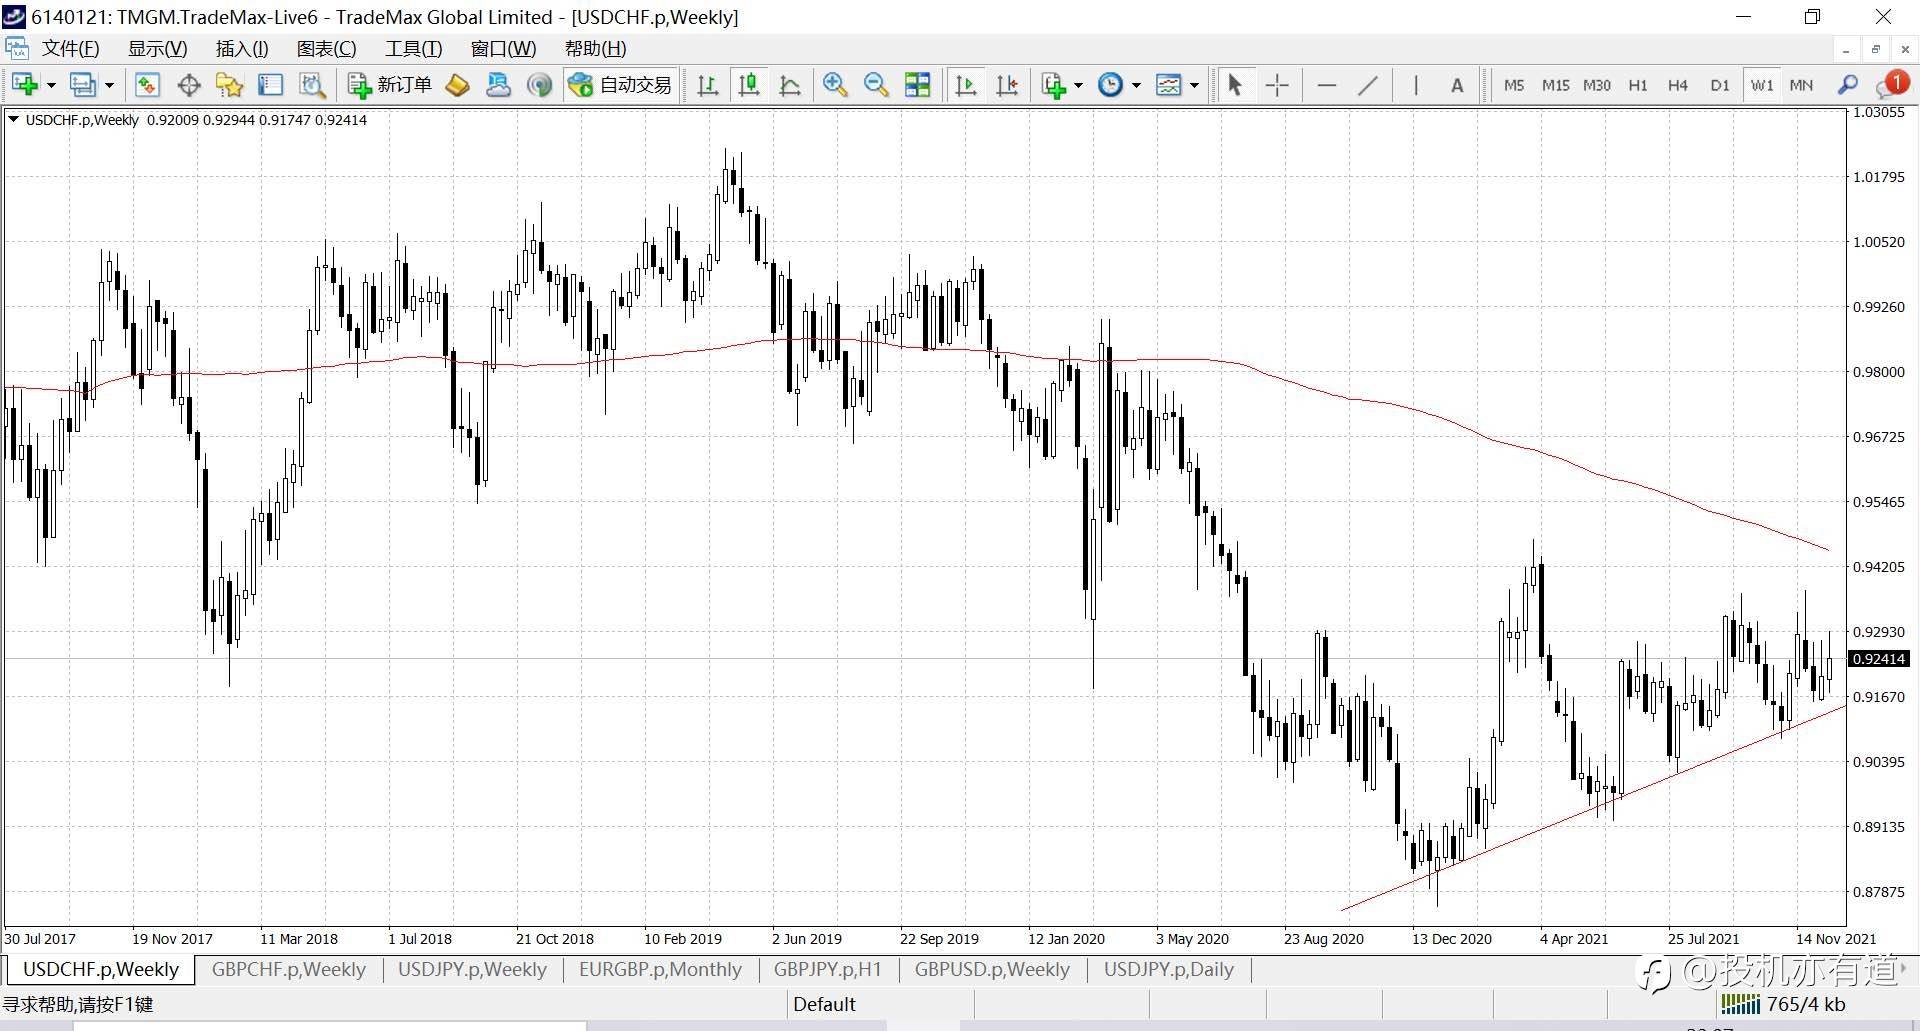This screenshot has height=1031, width=1920.
Task: Open MetaEditor with the yellow diamond icon
Action: [x=457, y=85]
